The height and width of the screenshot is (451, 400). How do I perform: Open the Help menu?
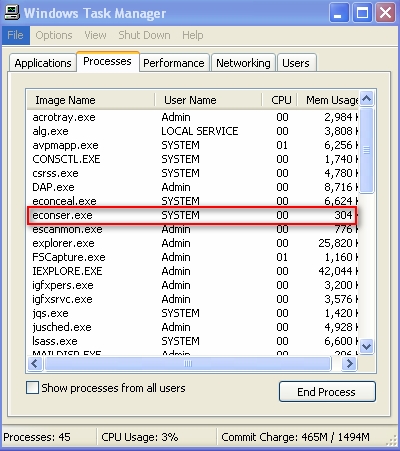point(193,35)
